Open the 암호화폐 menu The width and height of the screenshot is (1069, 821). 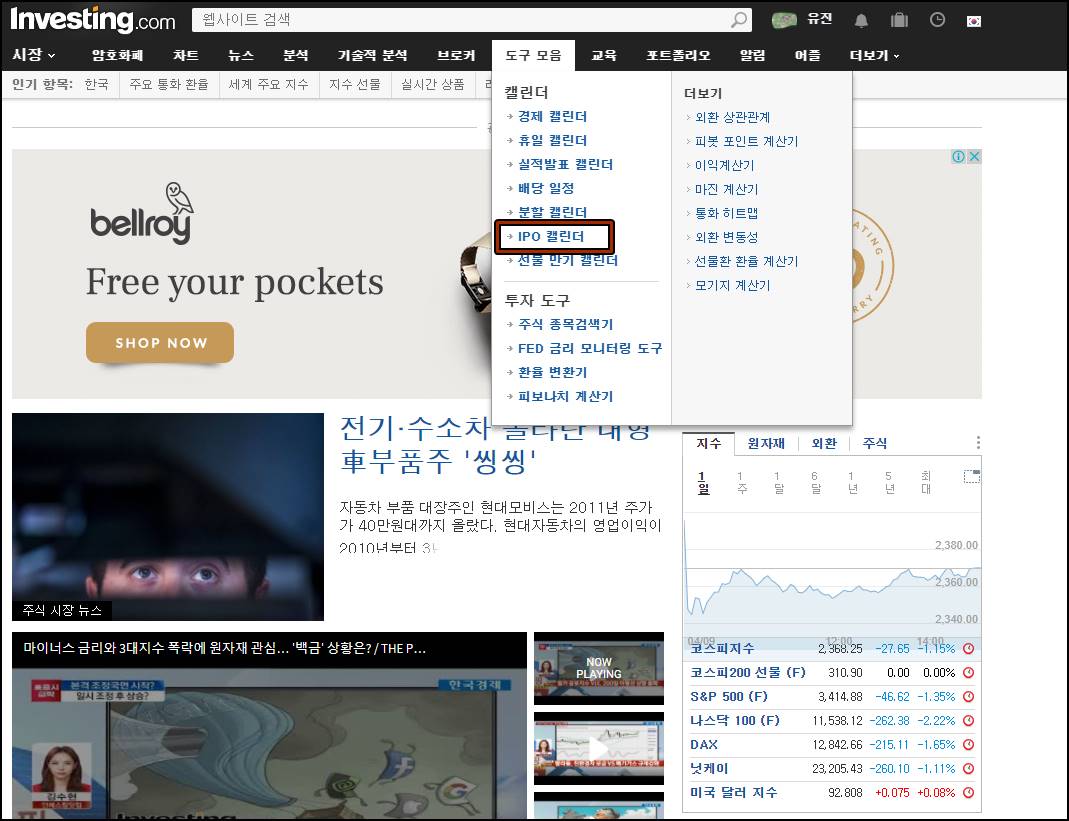coord(117,55)
